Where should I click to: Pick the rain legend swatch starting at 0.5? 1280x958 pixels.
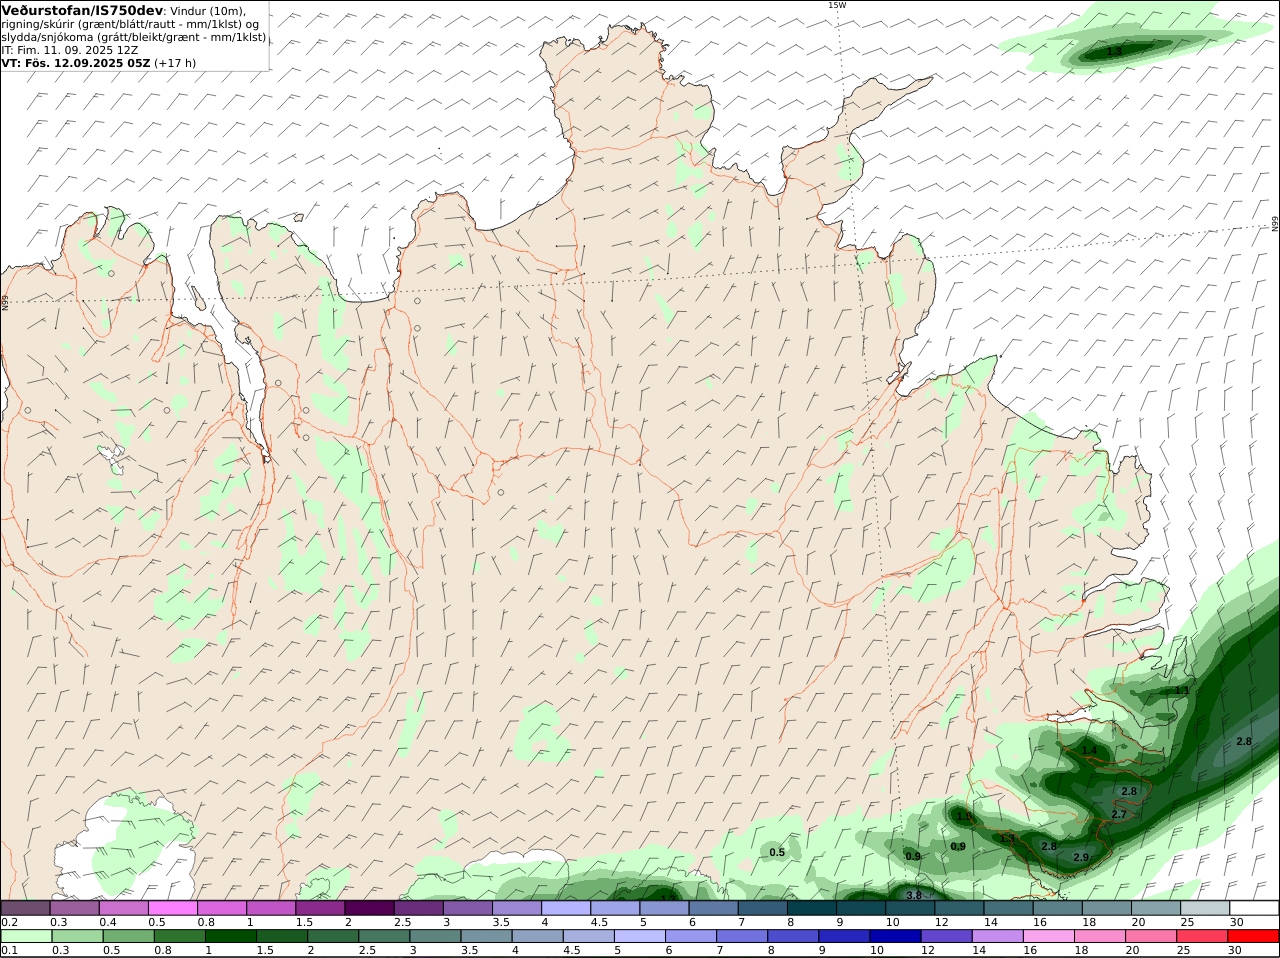pos(128,936)
